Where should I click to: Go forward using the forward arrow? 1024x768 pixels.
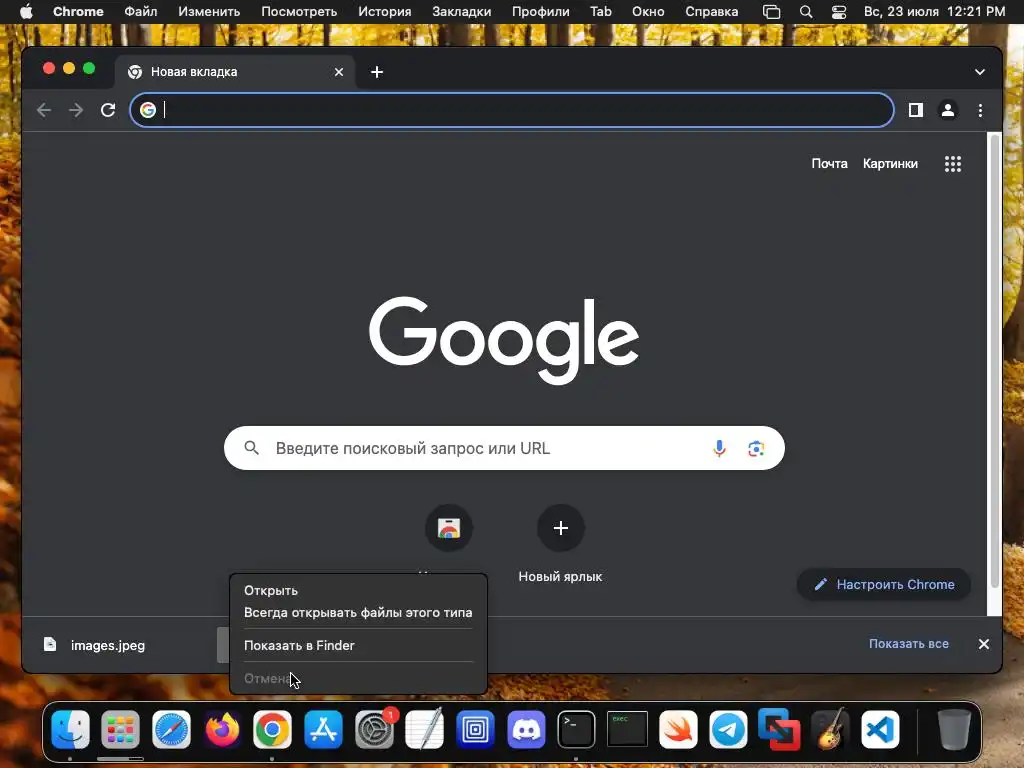coord(76,110)
